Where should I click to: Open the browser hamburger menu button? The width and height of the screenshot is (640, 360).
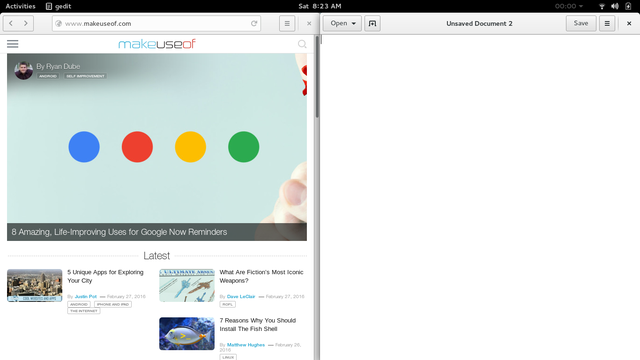287,23
